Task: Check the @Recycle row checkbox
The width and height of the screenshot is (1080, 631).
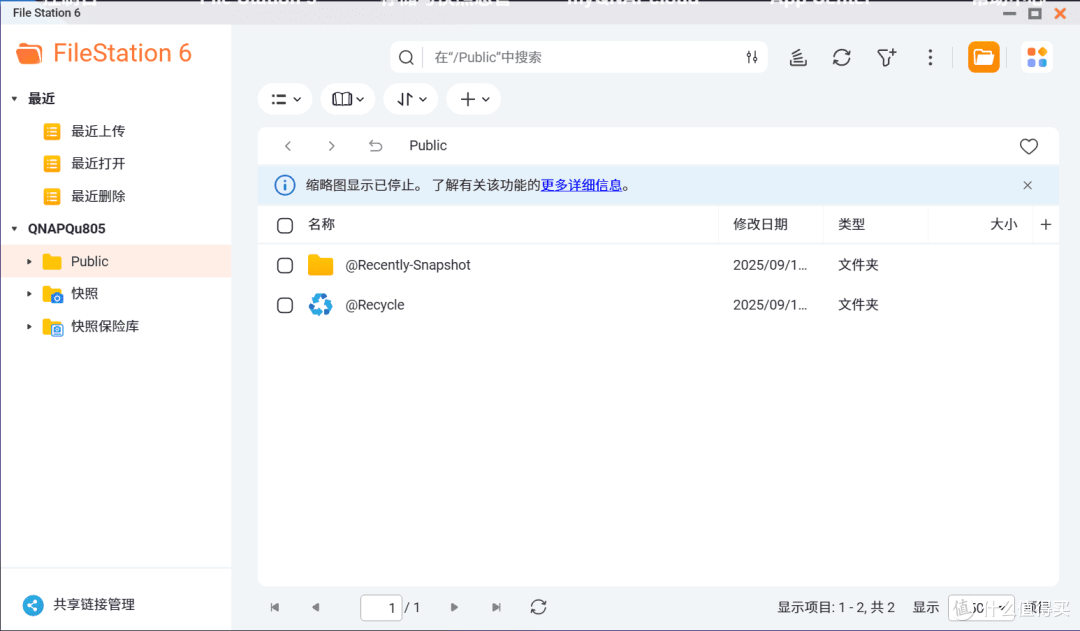Action: point(284,305)
